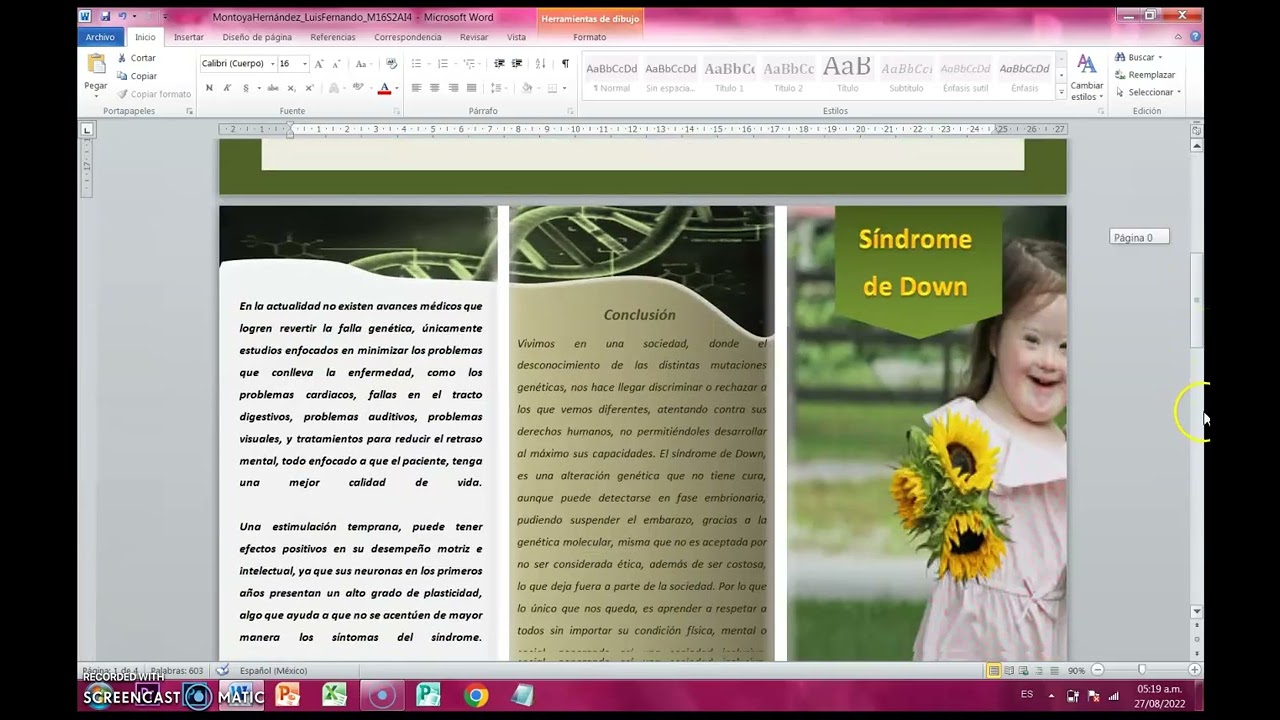This screenshot has width=1280, height=720.
Task: Align text right
Action: point(453,88)
